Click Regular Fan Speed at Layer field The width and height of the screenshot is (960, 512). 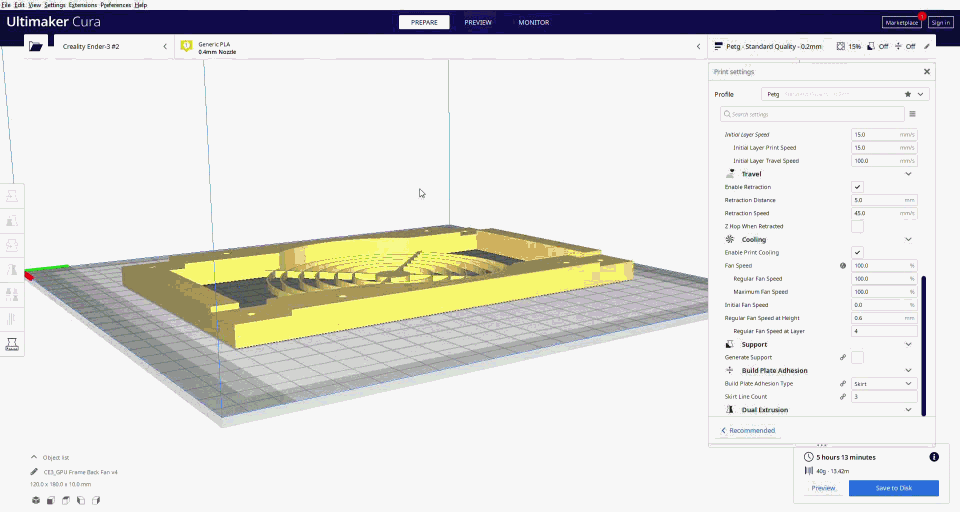[x=884, y=331]
